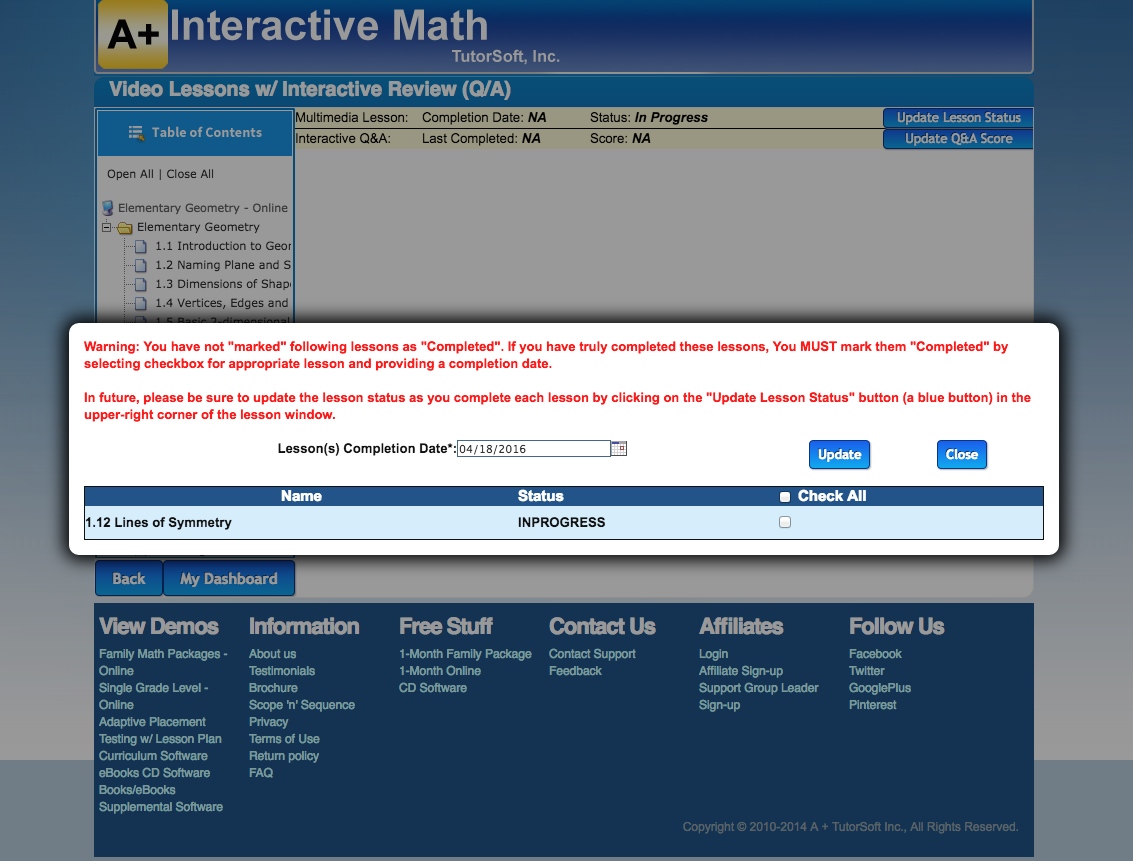This screenshot has width=1133, height=861.
Task: Click the Update button in the warning dialog
Action: (x=839, y=454)
